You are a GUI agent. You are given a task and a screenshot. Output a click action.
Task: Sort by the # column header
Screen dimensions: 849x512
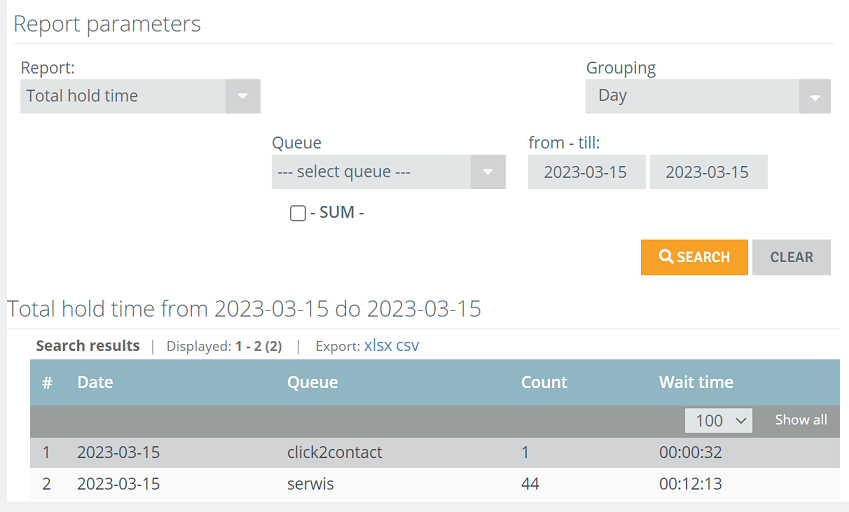click(47, 383)
